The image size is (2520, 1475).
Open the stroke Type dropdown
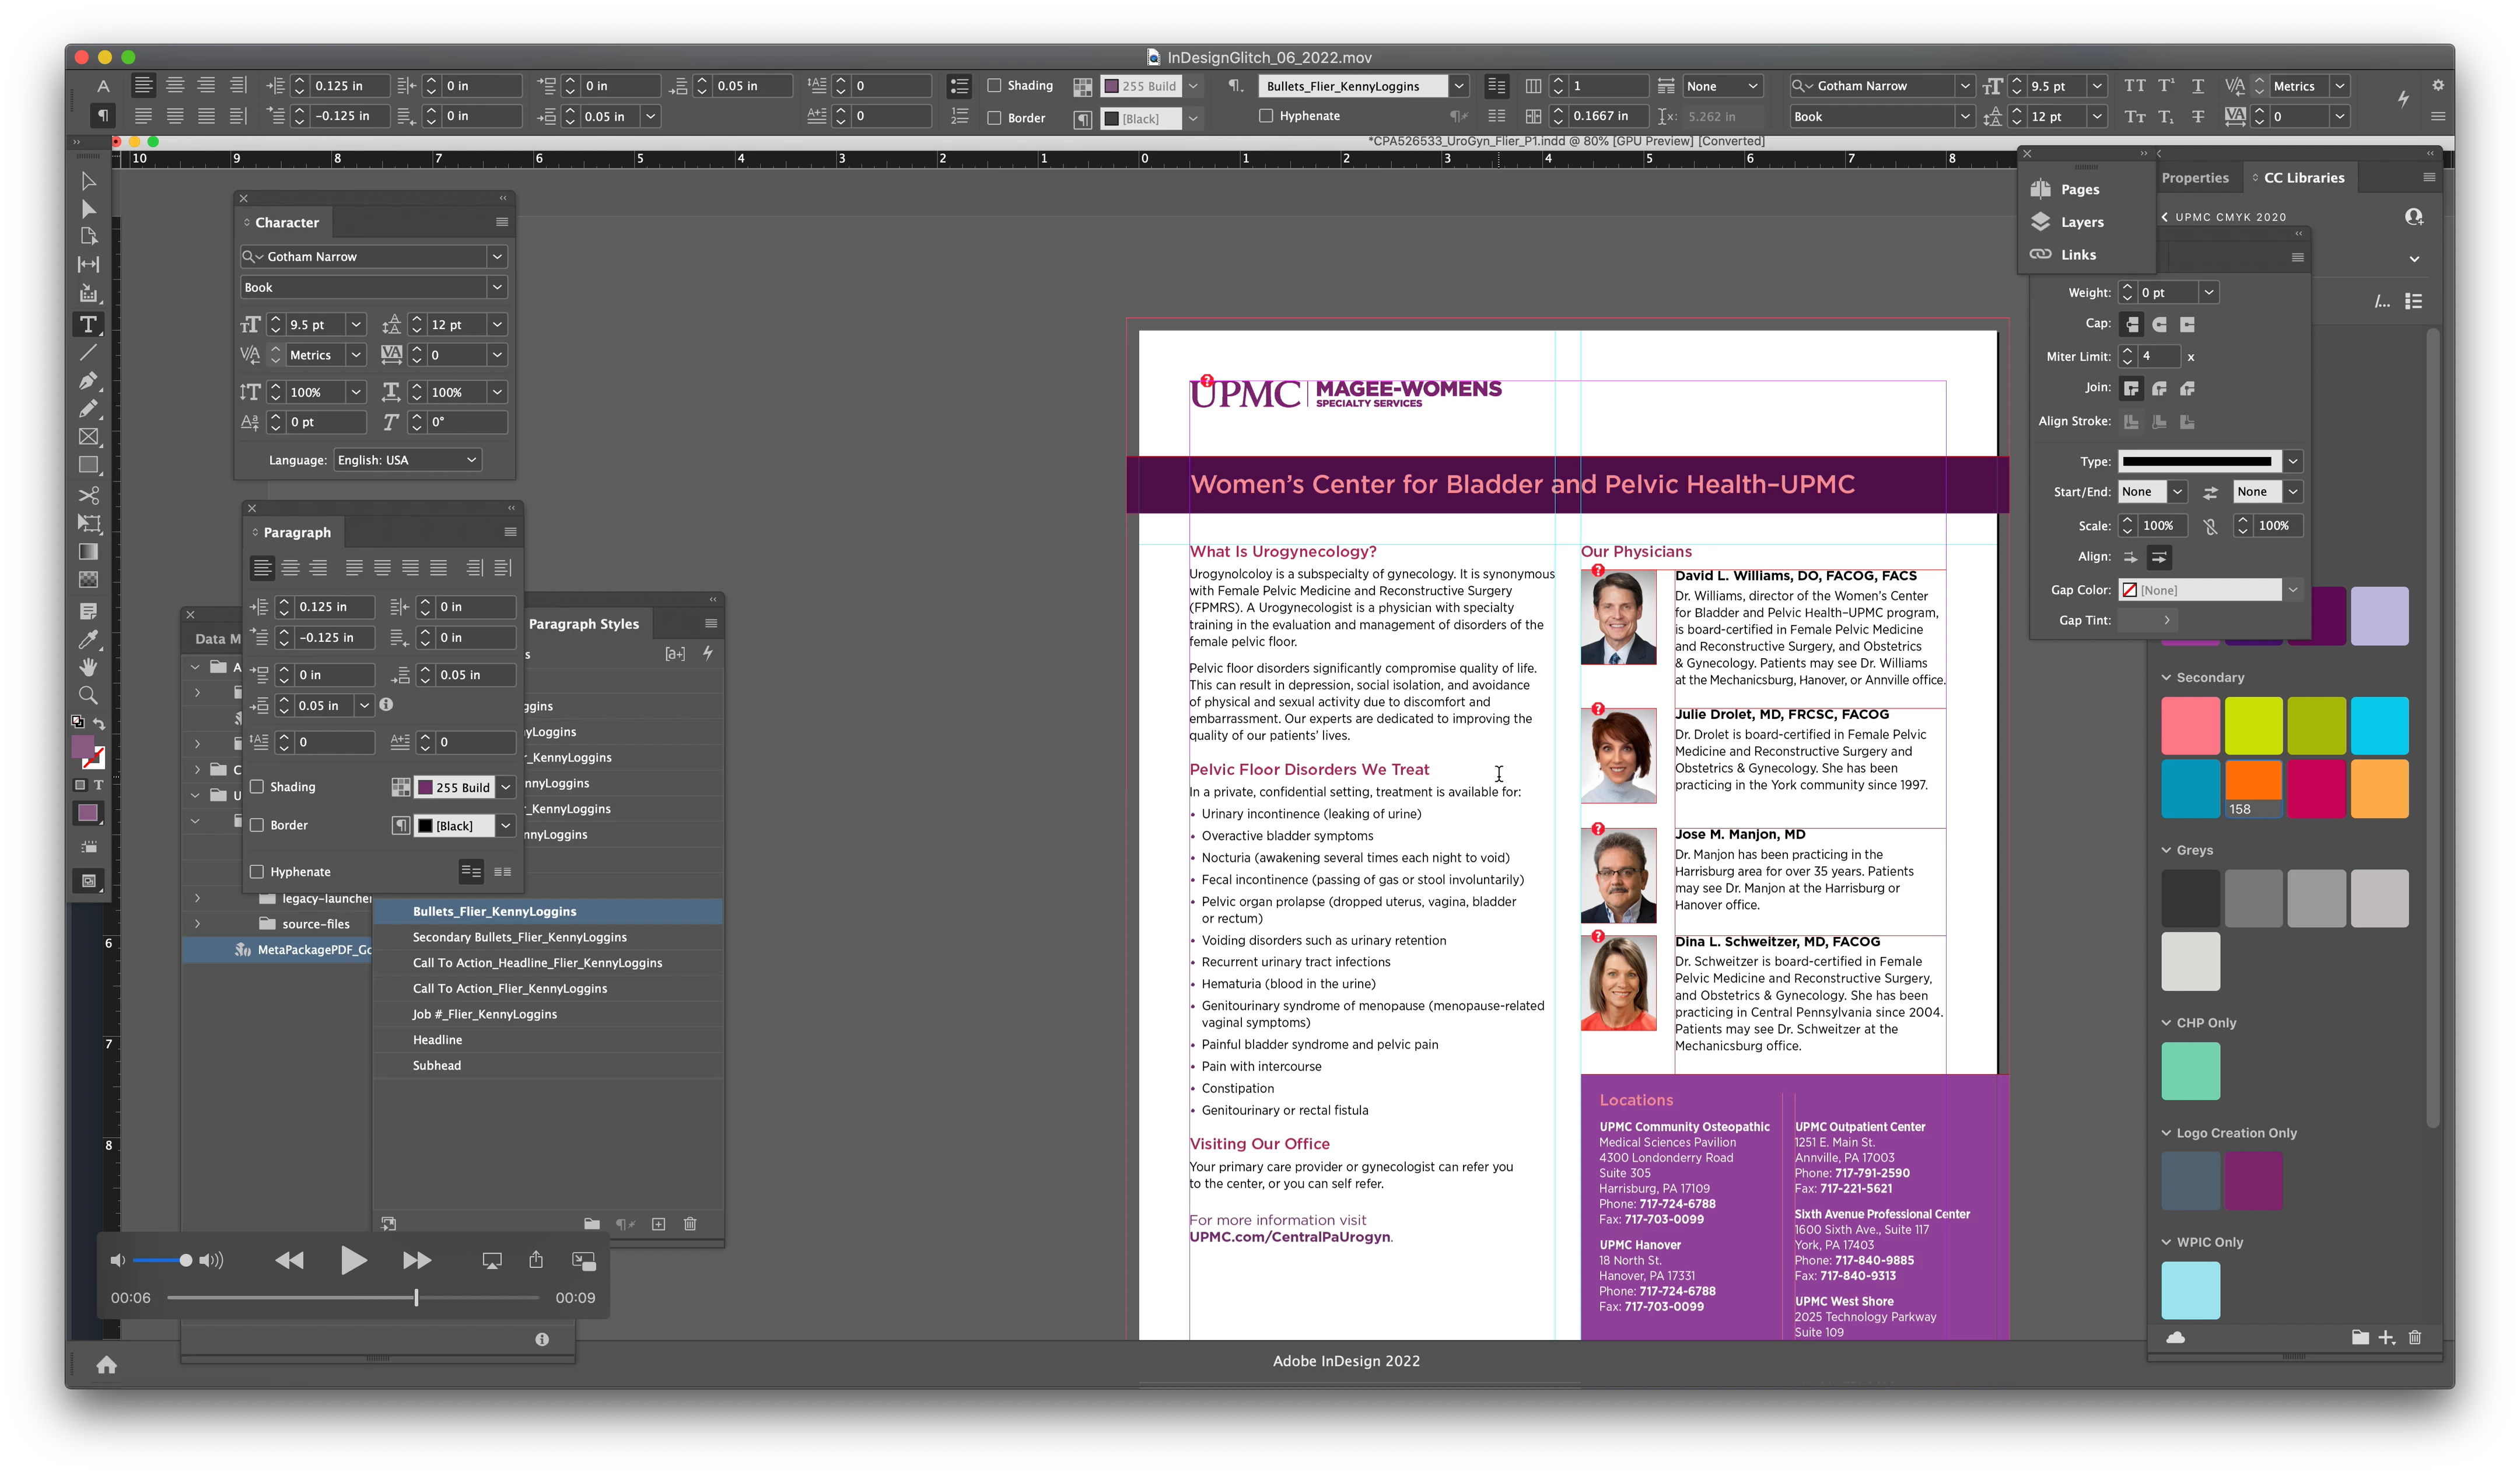pos(2292,461)
